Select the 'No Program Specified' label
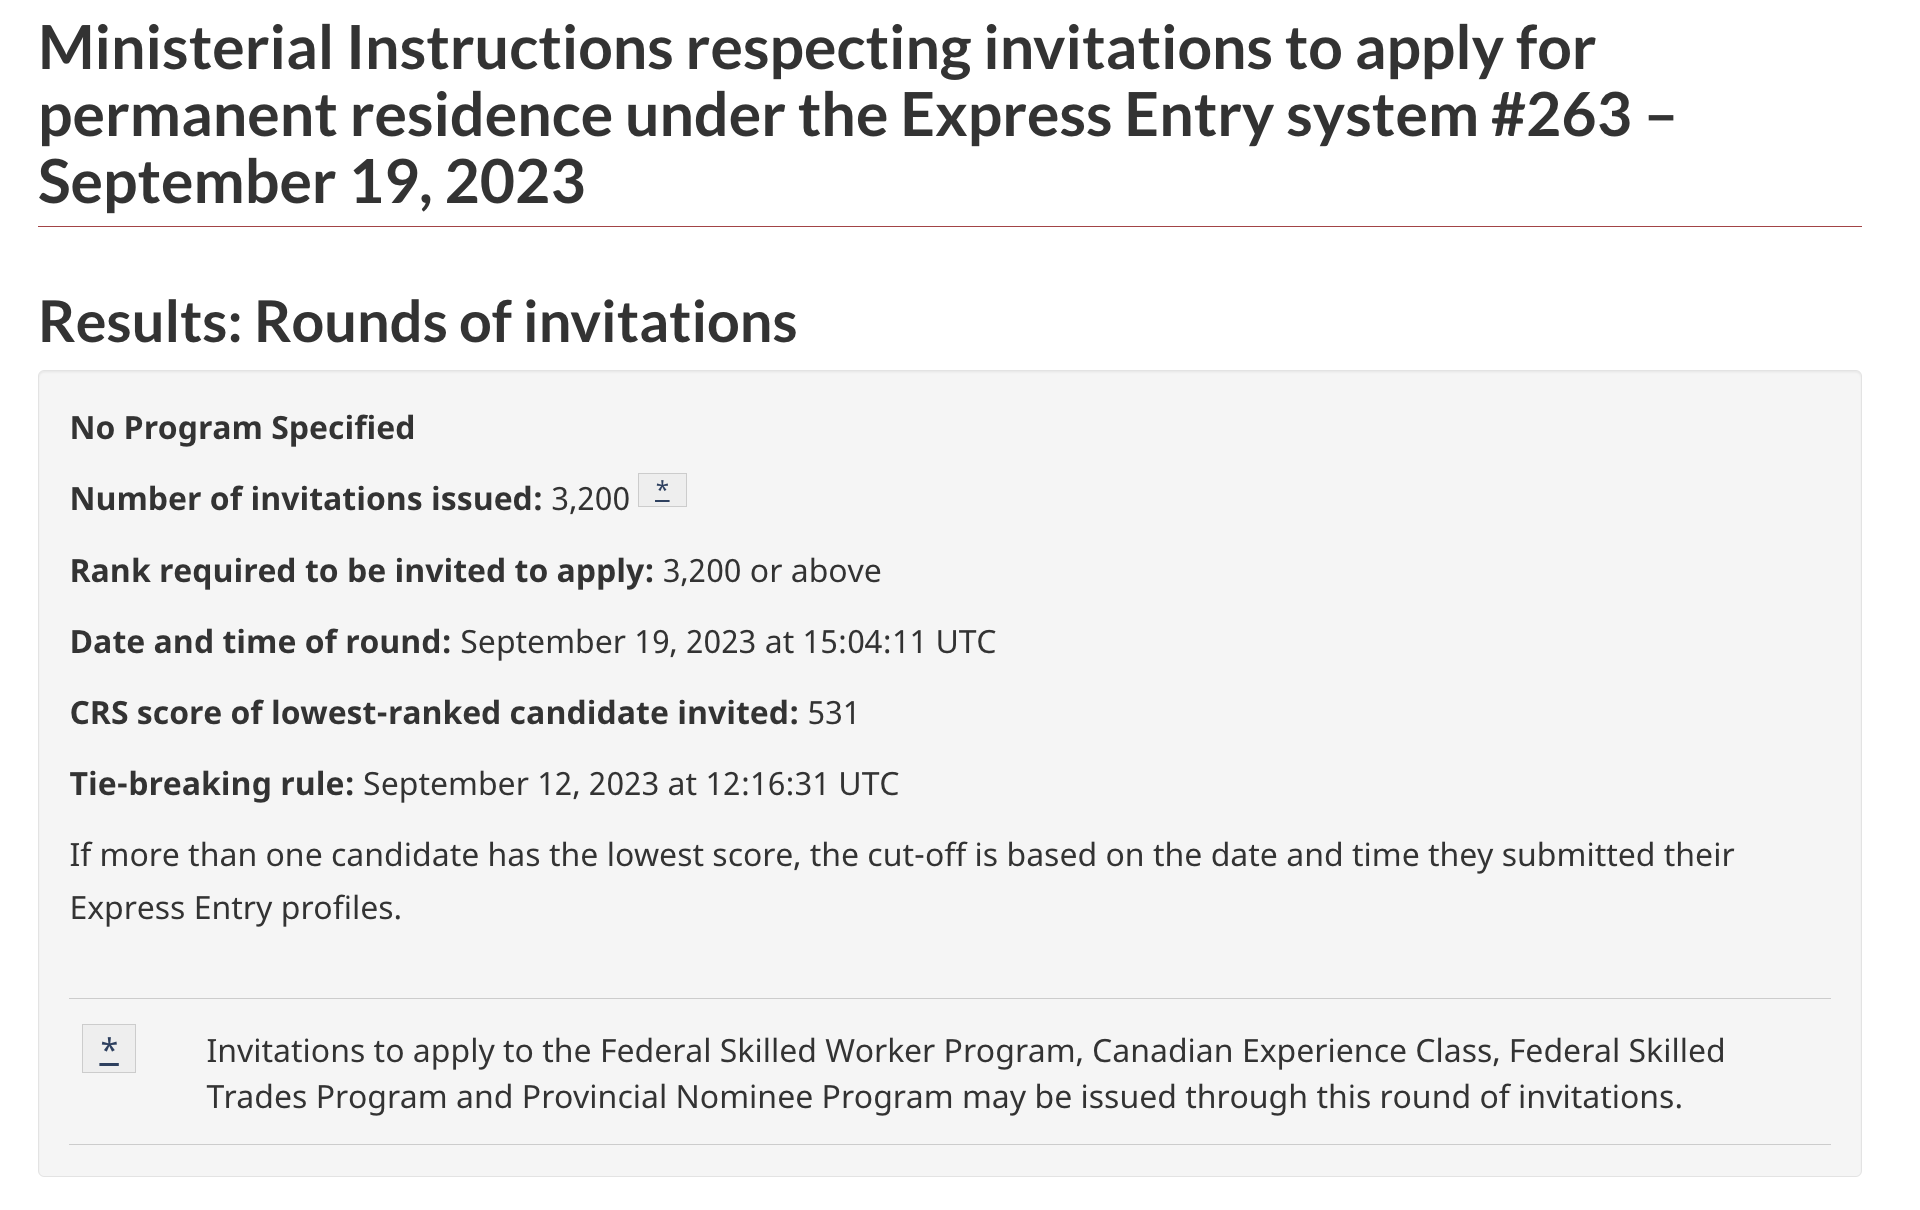This screenshot has height=1210, width=1920. 242,428
